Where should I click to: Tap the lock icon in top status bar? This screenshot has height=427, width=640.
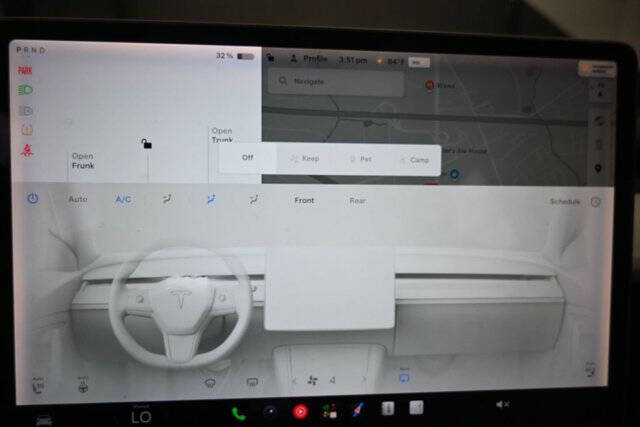coord(271,58)
